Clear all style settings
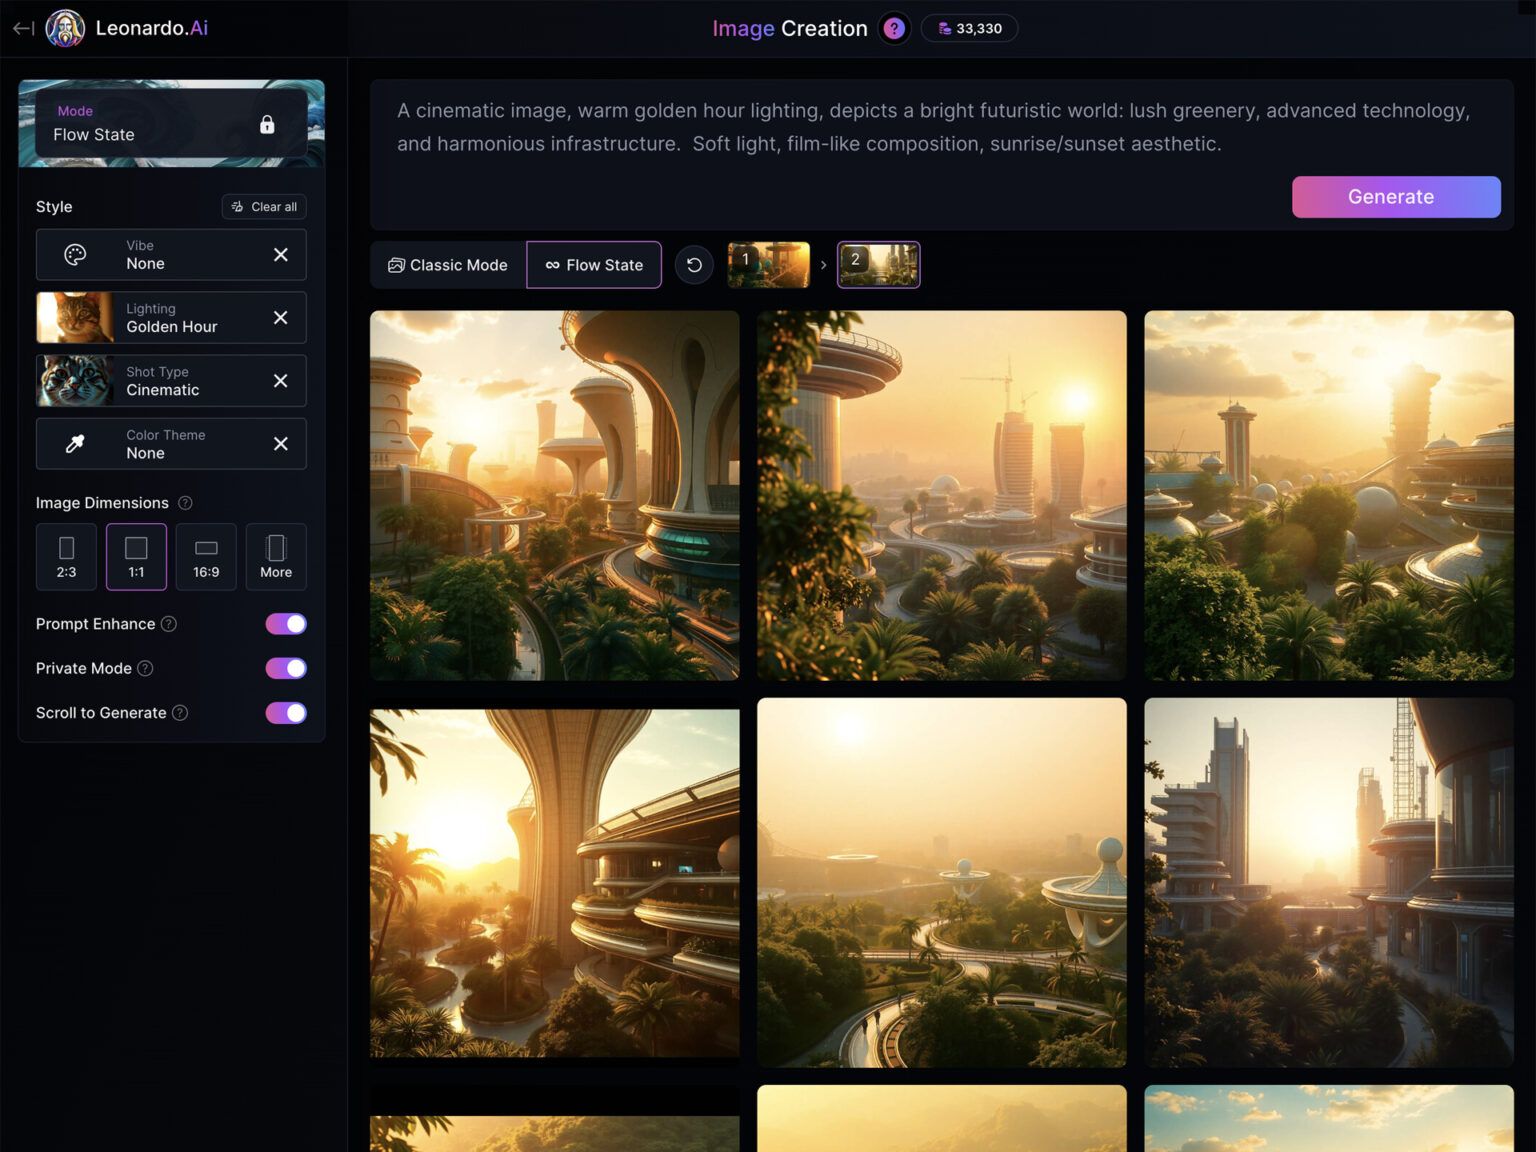This screenshot has height=1152, width=1536. point(264,207)
